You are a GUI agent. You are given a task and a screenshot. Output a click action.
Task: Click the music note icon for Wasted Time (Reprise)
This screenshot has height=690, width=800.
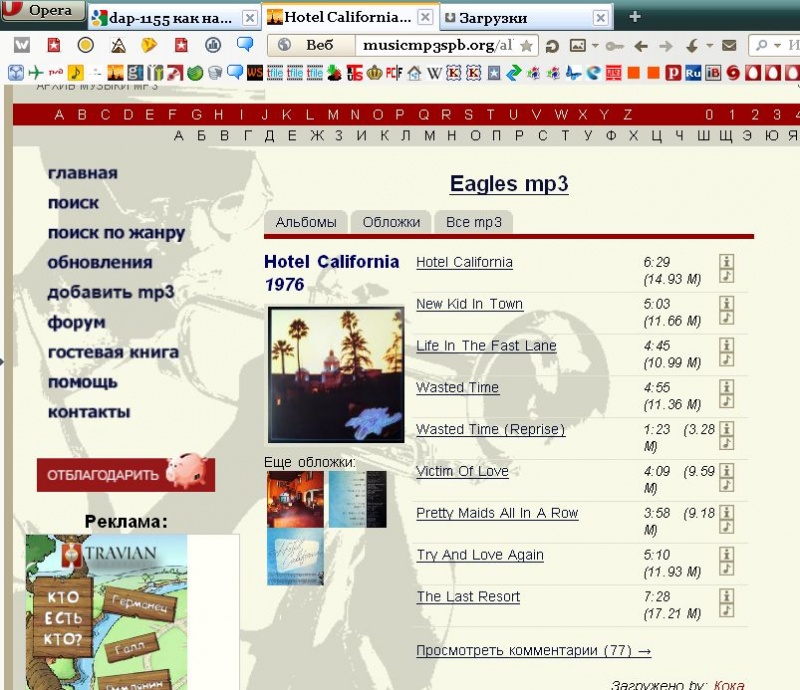[727, 443]
